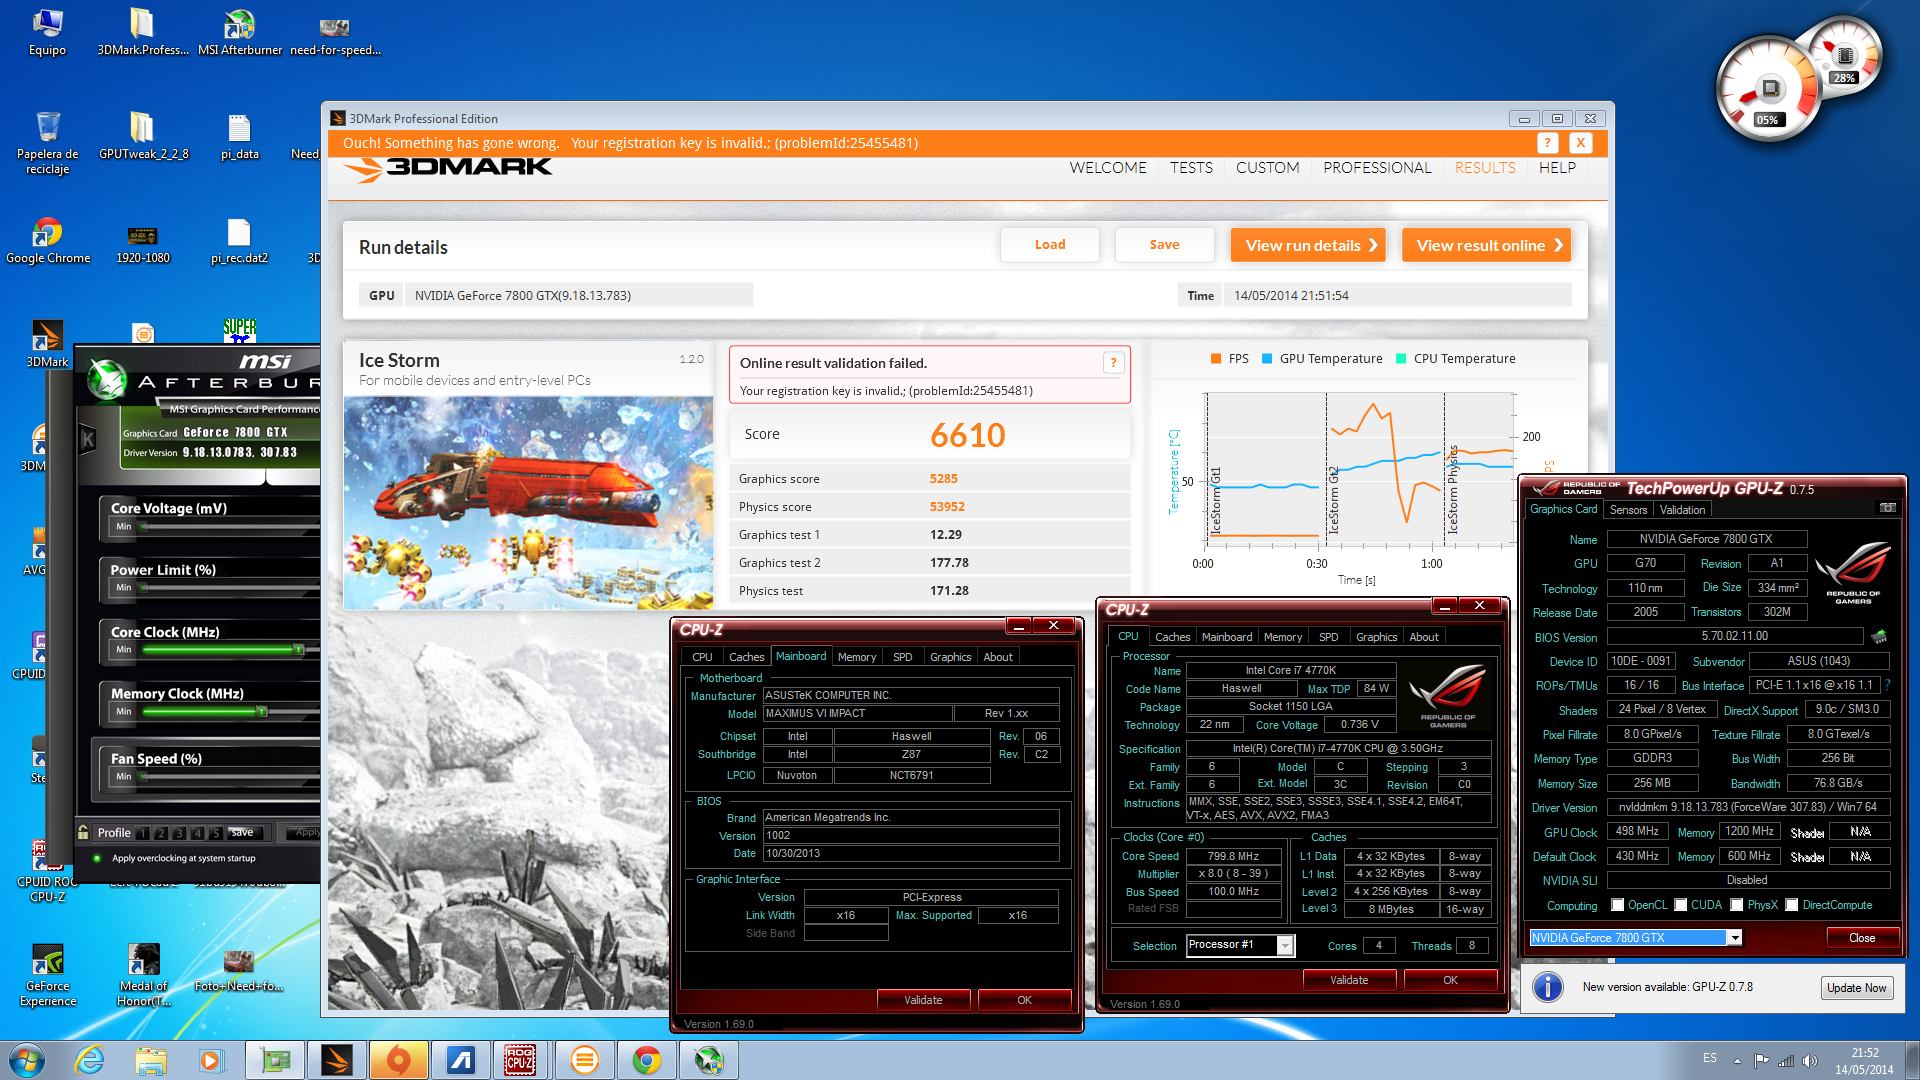Image resolution: width=1920 pixels, height=1080 pixels.
Task: Click Update Now in GPU-Z notice
Action: click(1856, 988)
